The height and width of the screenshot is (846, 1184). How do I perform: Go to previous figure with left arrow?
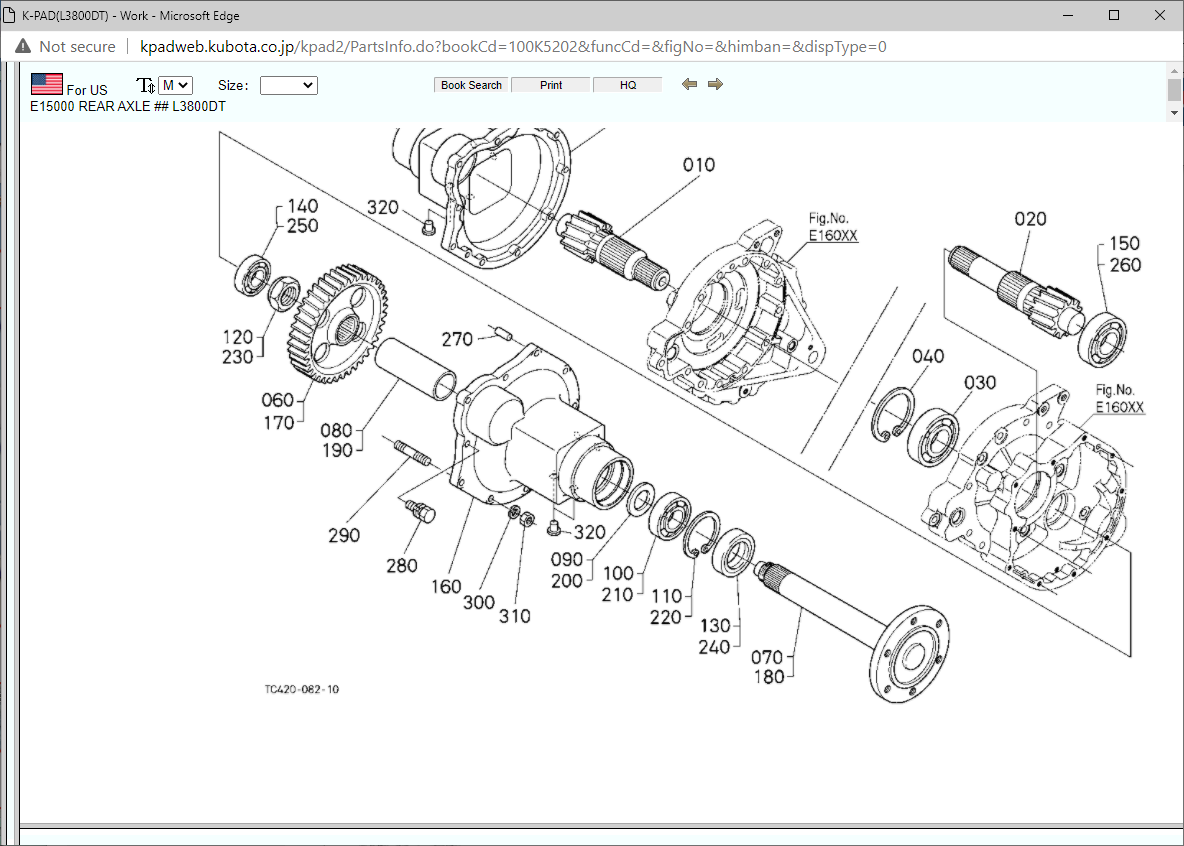pos(689,84)
